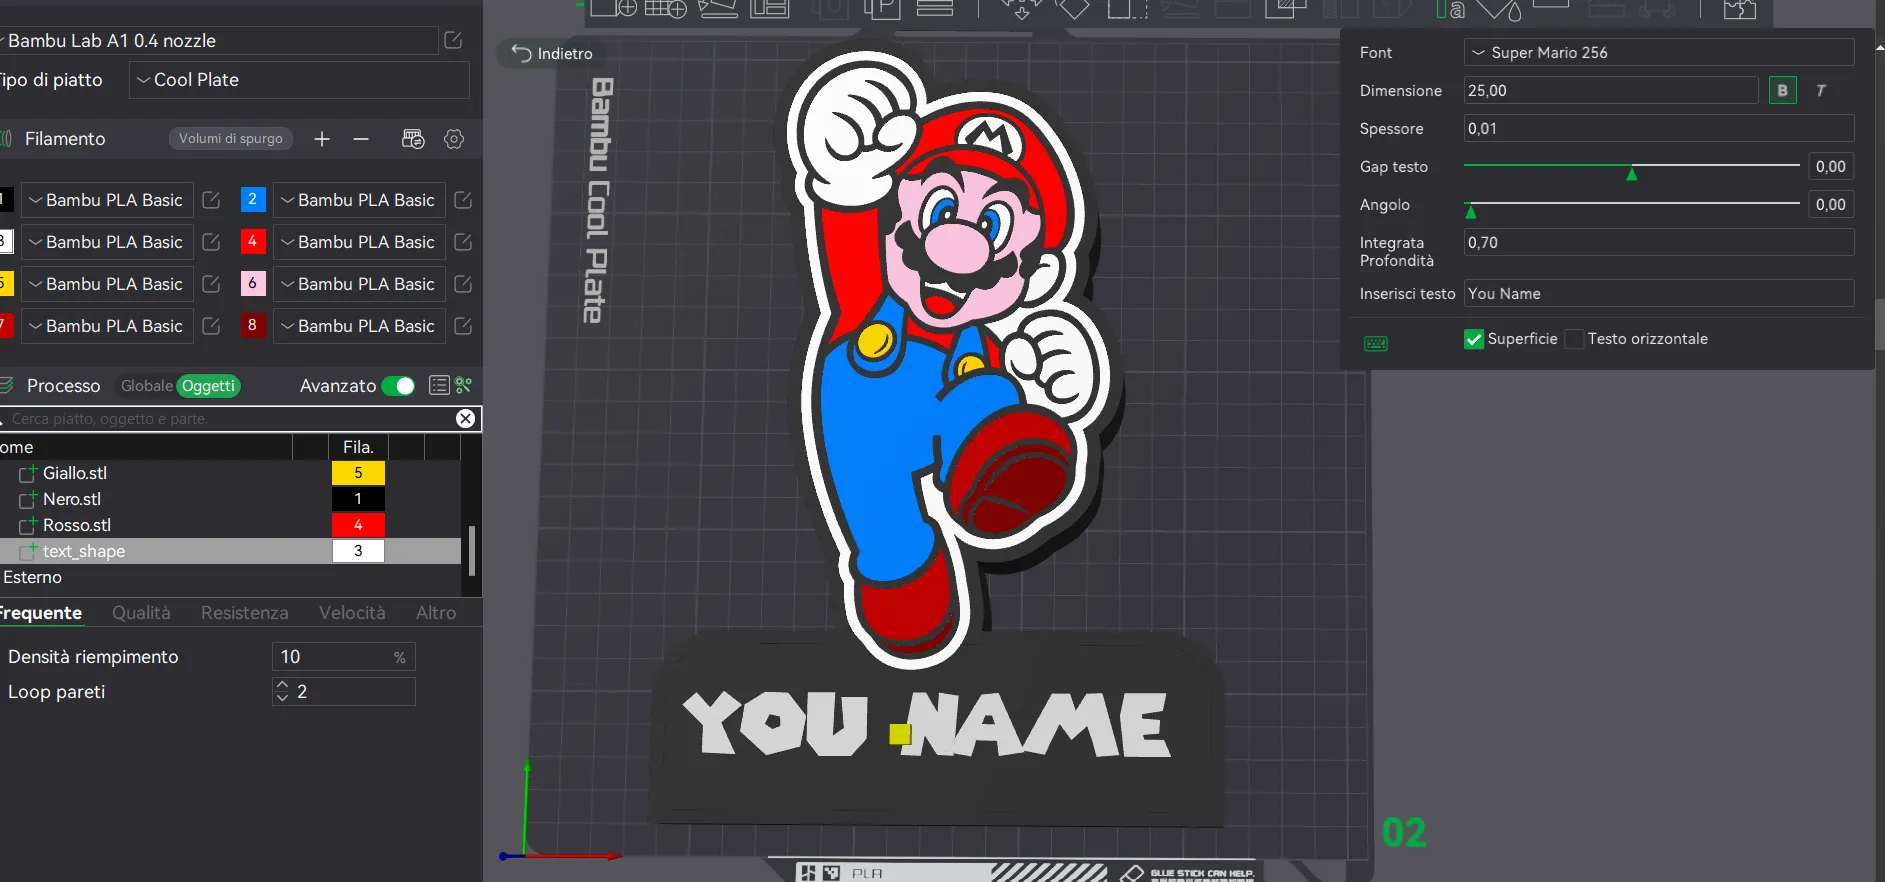Open the Bambu Lab A1 printer dropdown
The height and width of the screenshot is (882, 1885).
pos(218,40)
